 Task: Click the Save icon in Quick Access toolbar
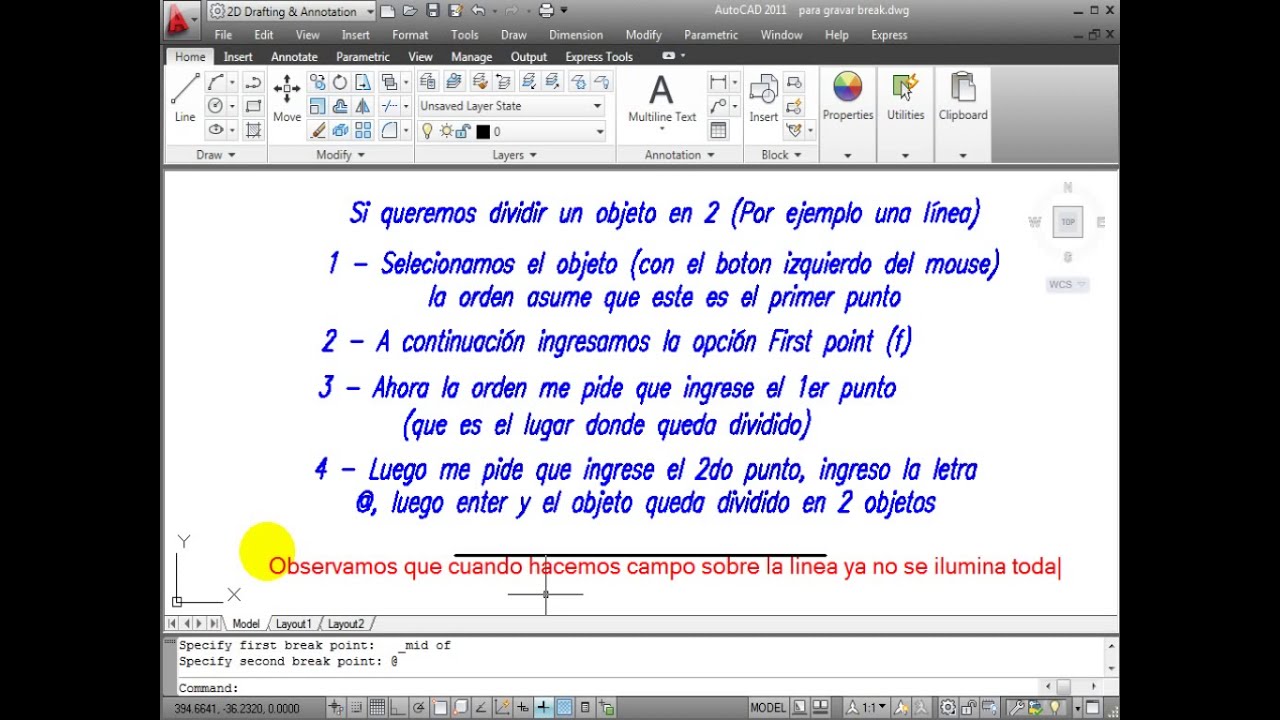[433, 11]
